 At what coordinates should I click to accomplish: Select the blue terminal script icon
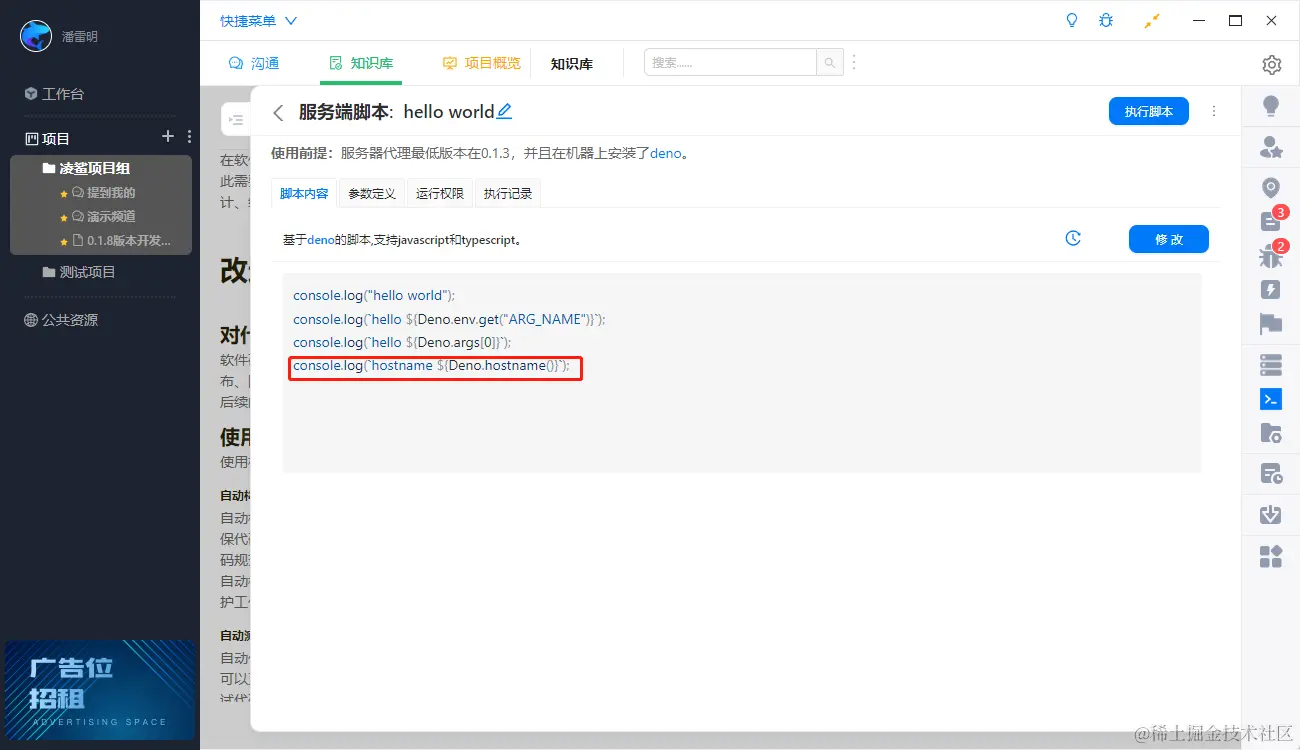pyautogui.click(x=1271, y=399)
